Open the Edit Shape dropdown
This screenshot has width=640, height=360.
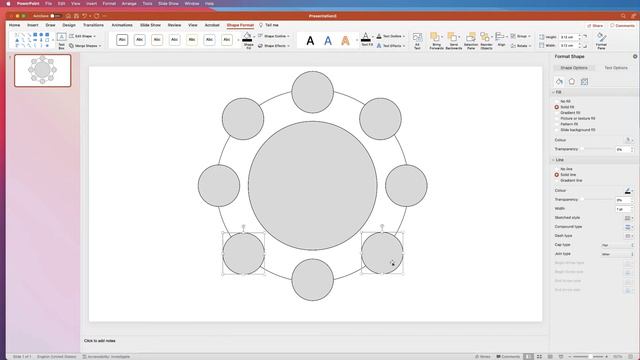click(x=82, y=36)
